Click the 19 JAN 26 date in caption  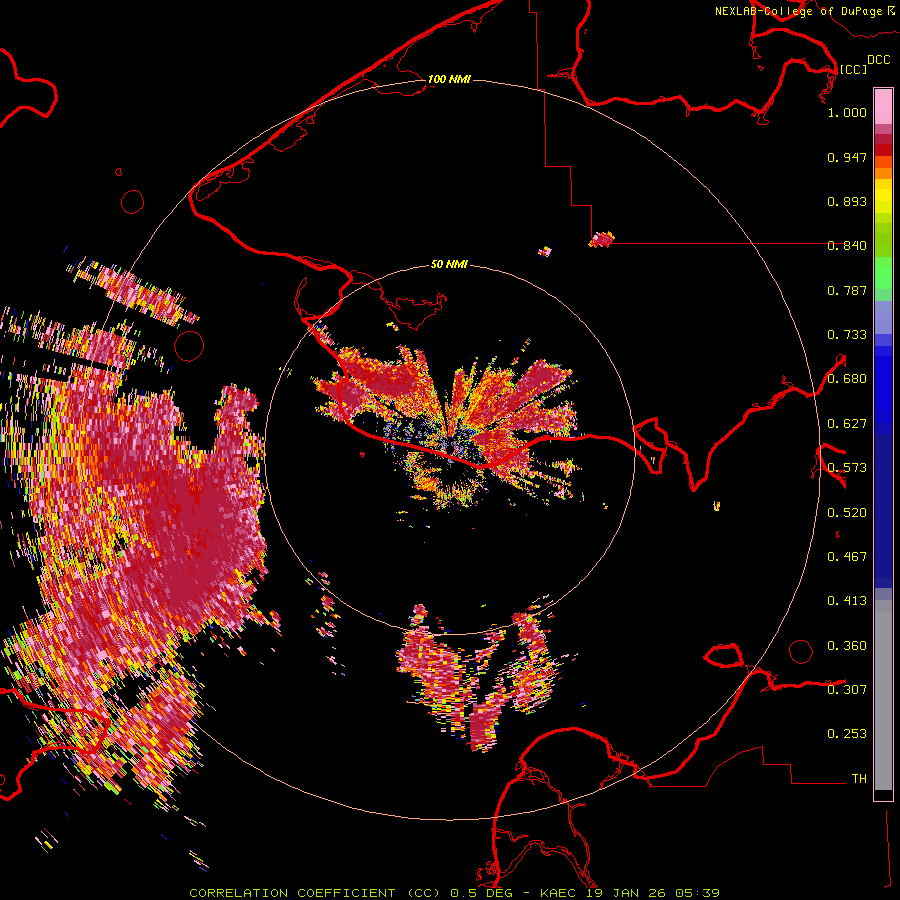pyautogui.click(x=626, y=893)
